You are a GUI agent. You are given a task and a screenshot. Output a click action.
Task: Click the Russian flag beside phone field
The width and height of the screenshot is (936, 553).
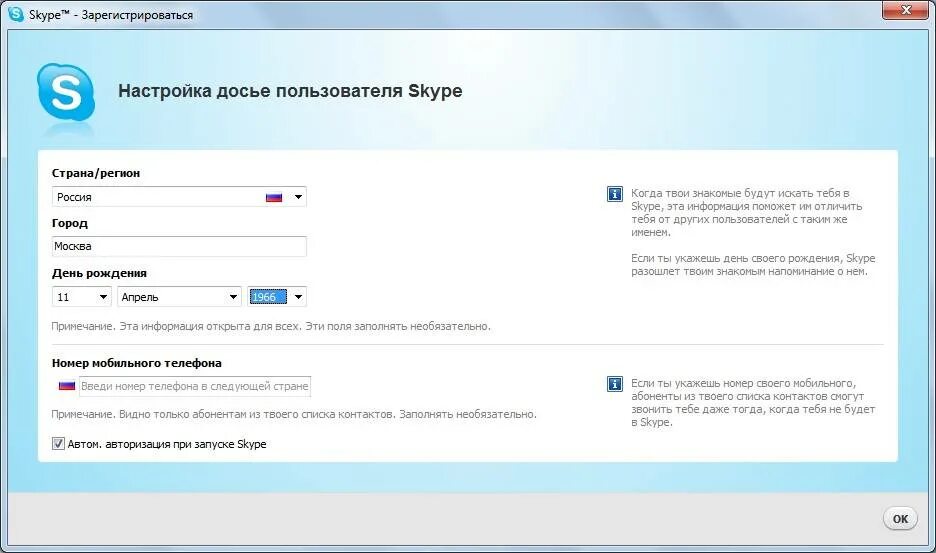click(67, 386)
